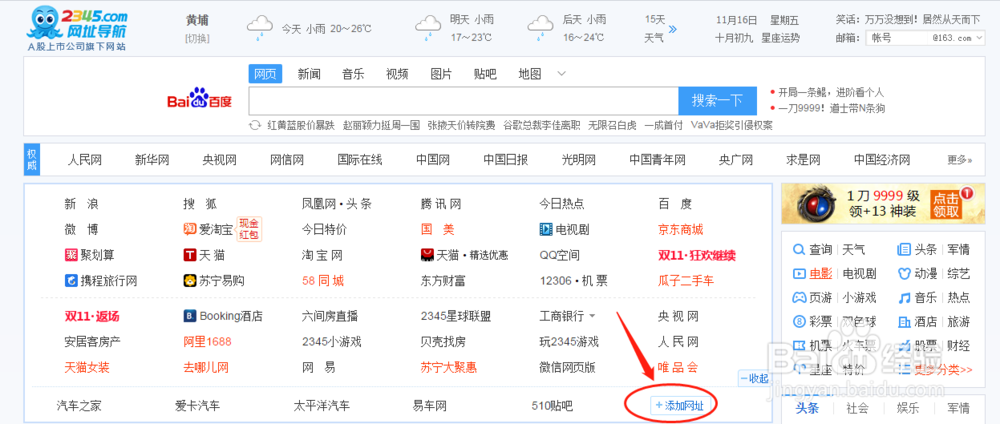1000x424 pixels.
Task: Click the 页游 gamepad icon
Action: [x=798, y=297]
